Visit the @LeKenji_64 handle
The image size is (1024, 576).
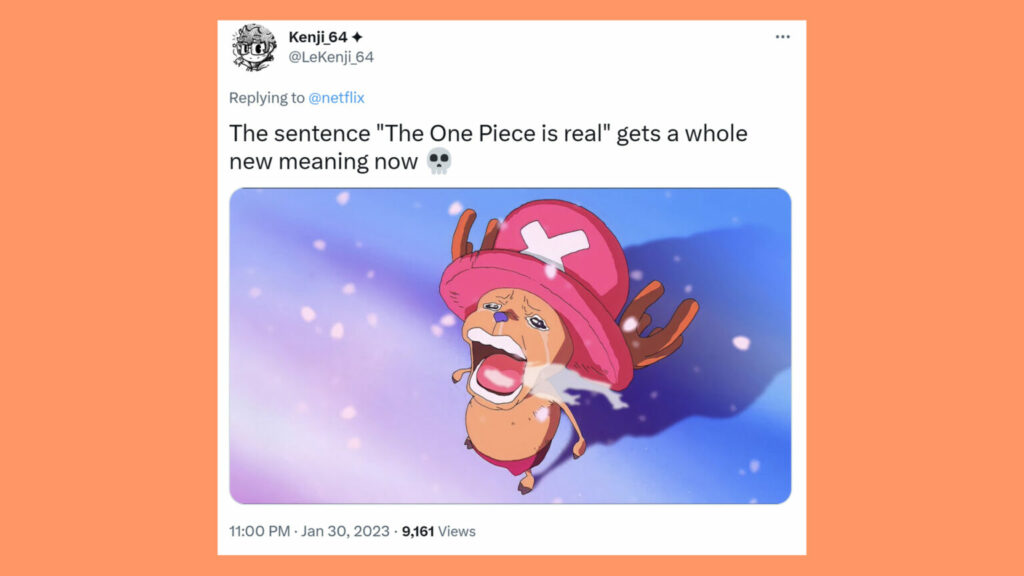(x=331, y=57)
